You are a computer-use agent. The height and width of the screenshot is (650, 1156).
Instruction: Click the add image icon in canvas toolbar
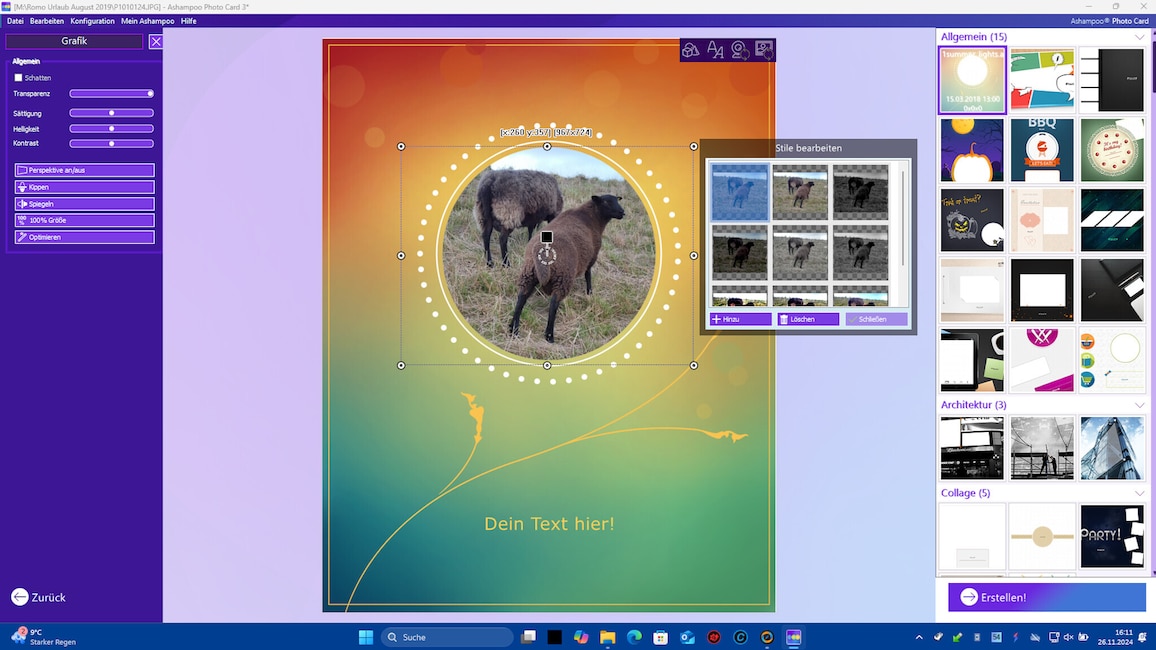(764, 50)
